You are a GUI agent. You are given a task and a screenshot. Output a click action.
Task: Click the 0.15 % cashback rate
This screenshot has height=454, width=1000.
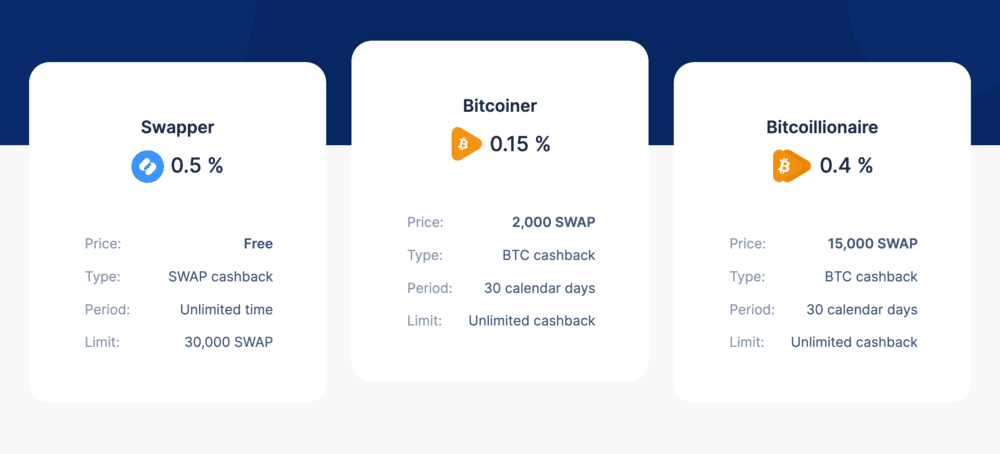click(520, 144)
